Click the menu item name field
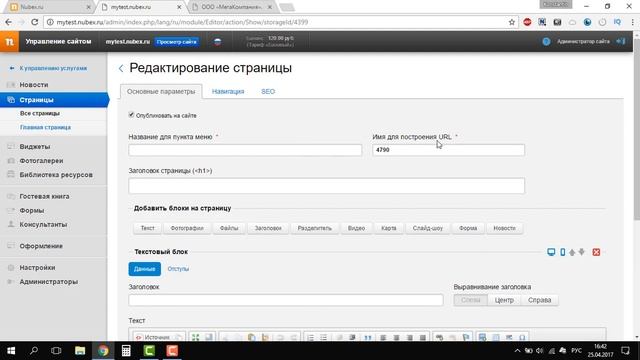This screenshot has width=640, height=360. (245, 150)
